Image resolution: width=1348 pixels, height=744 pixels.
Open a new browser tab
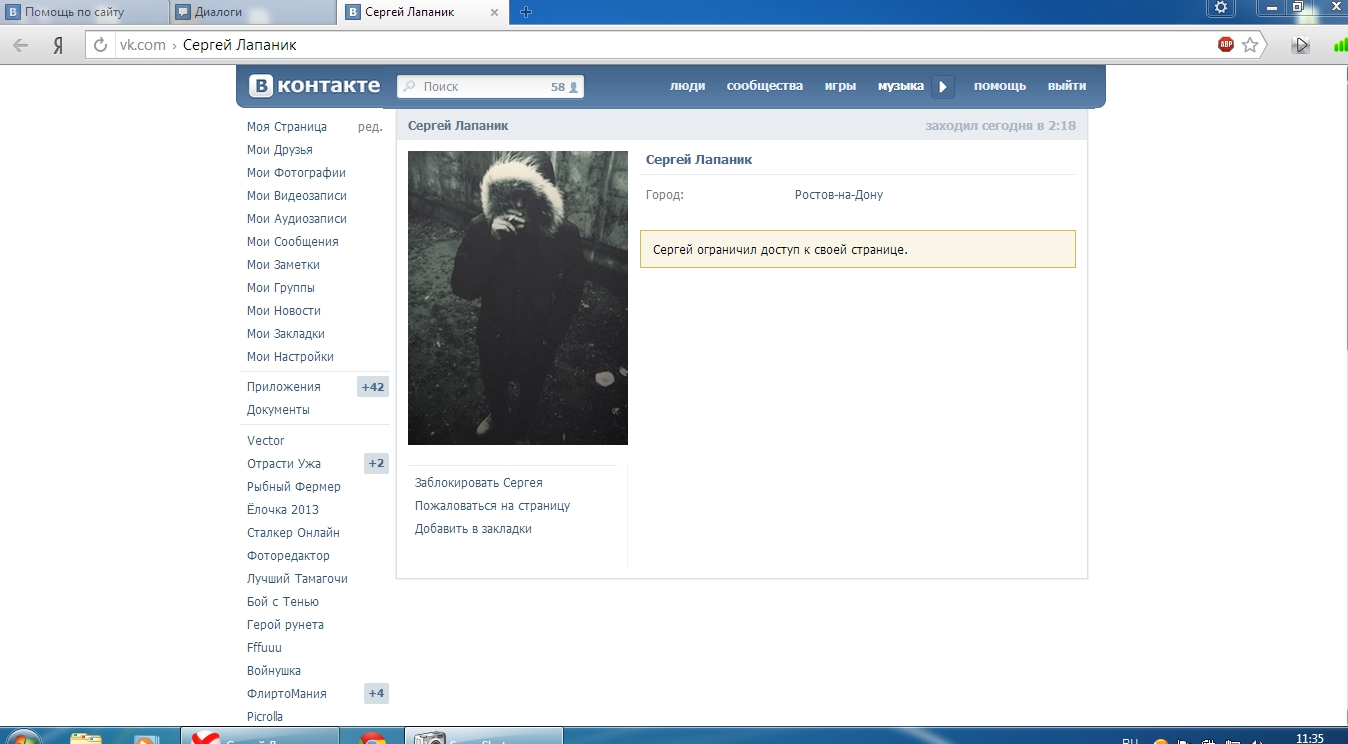click(x=526, y=12)
